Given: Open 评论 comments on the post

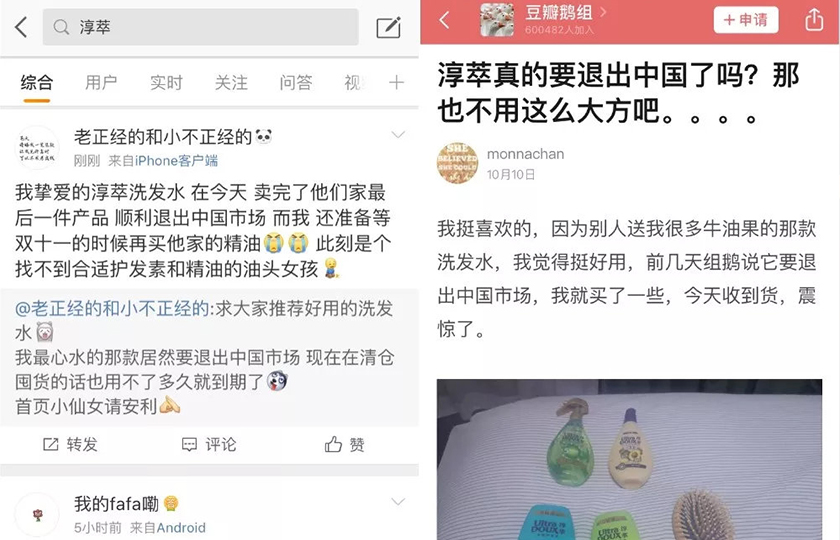Looking at the screenshot, I should point(209,444).
